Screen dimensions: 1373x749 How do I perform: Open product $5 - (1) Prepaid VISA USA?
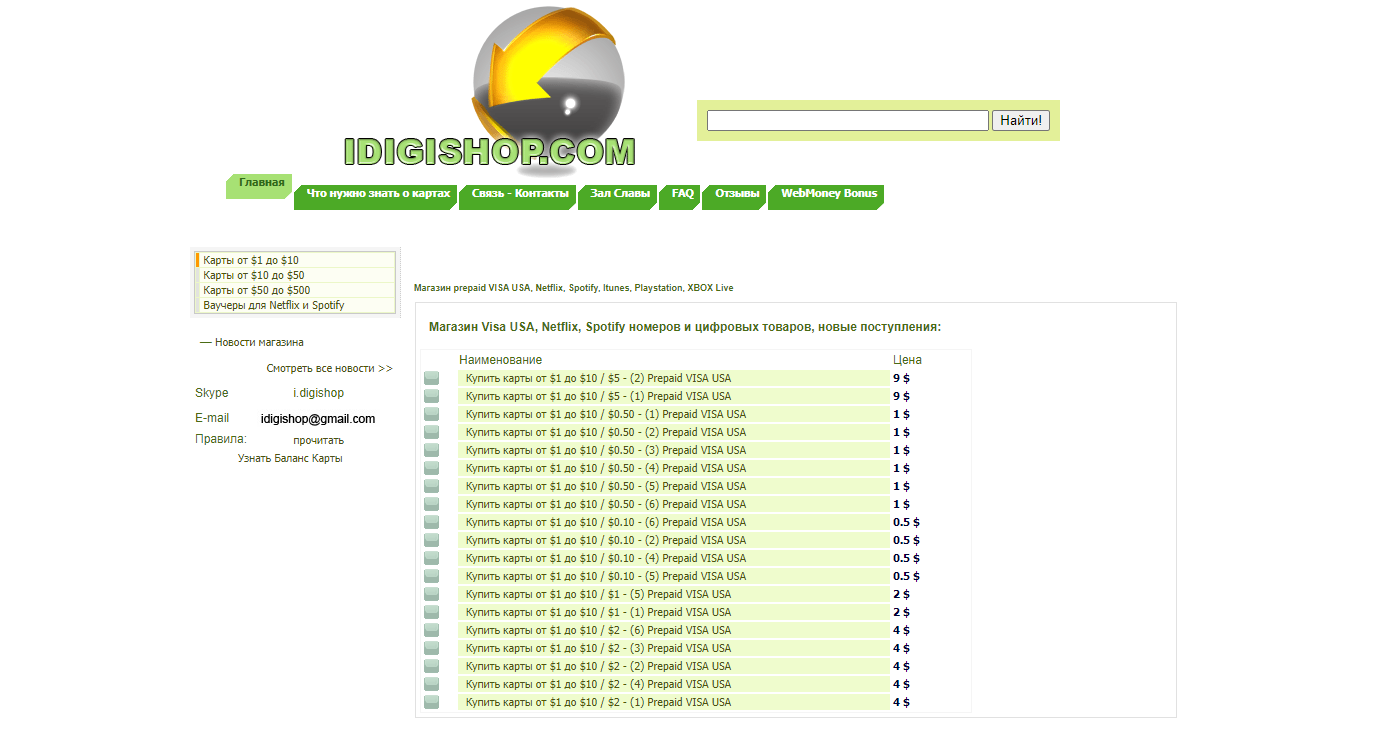coord(598,396)
